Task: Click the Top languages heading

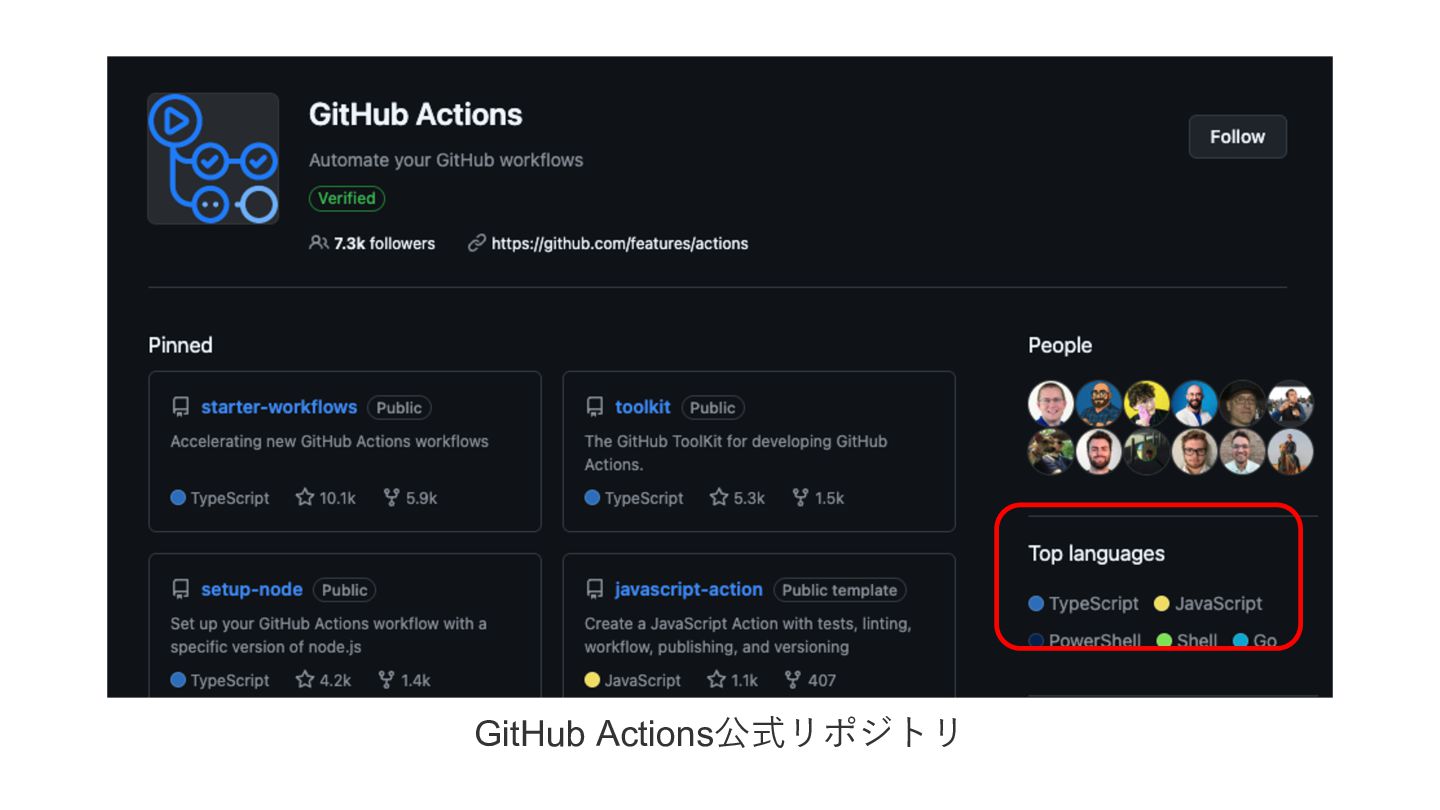Action: (1096, 553)
